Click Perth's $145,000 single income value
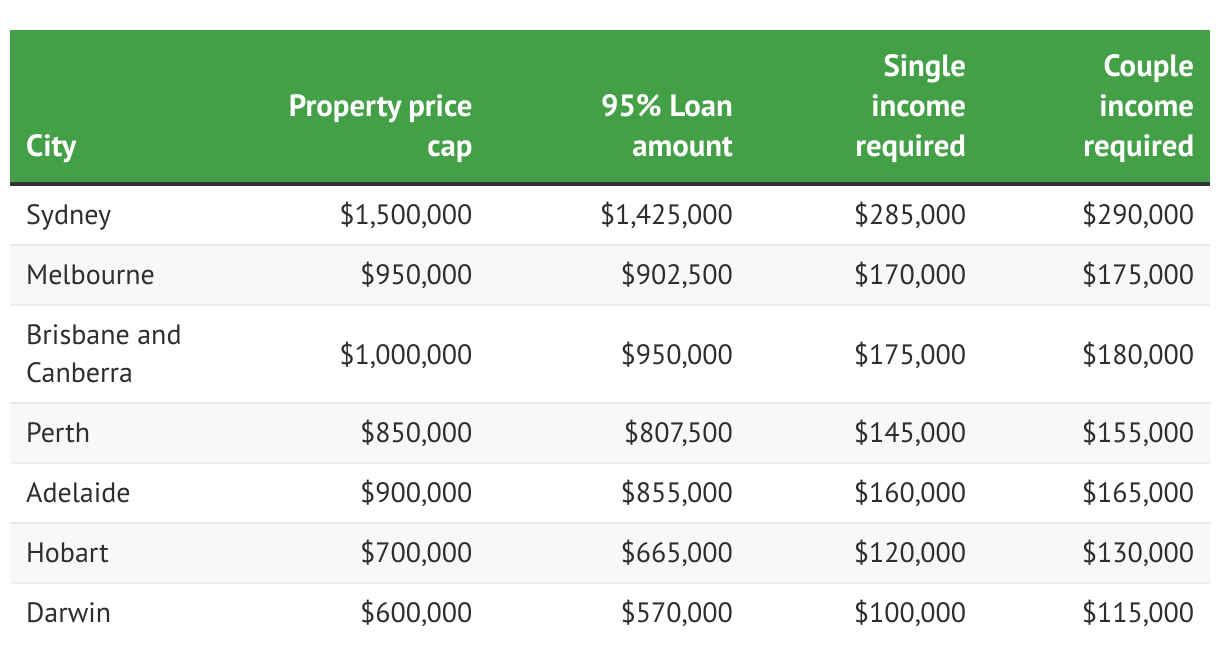This screenshot has height=652, width=1220. pos(910,433)
